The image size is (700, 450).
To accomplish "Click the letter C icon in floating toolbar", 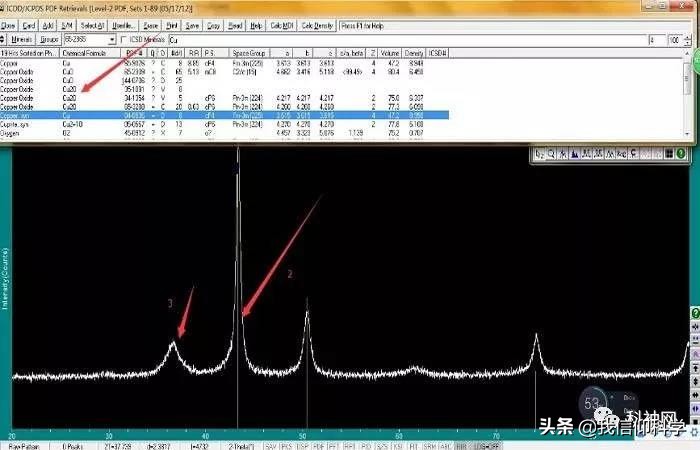I will pyautogui.click(x=633, y=154).
